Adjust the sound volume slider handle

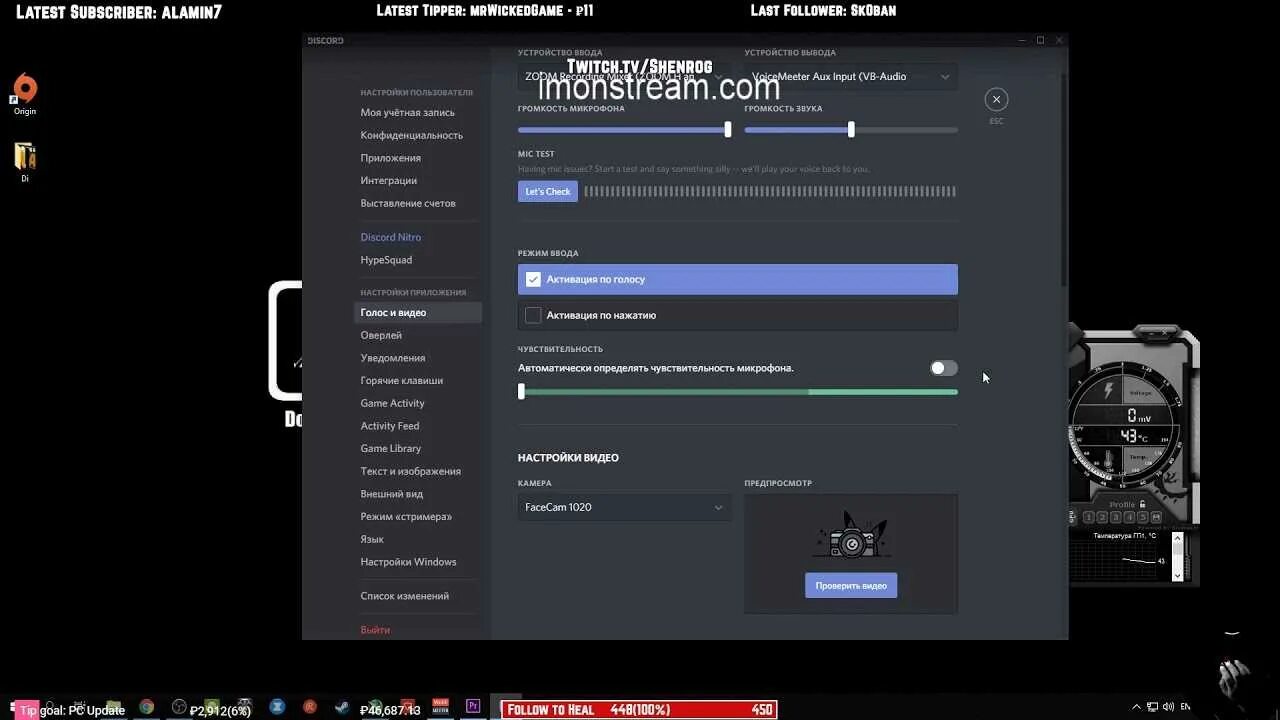coord(852,130)
